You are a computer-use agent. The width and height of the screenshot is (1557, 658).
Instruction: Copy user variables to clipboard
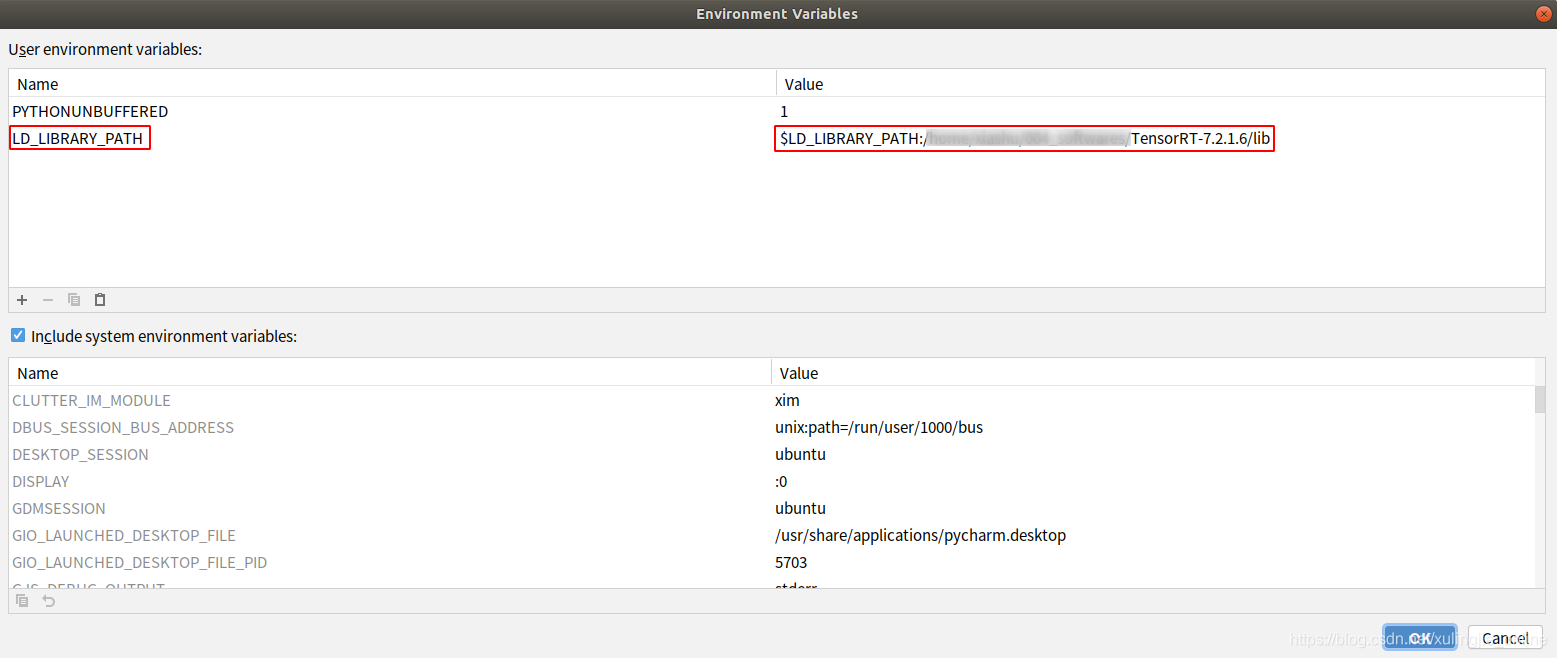pos(73,299)
